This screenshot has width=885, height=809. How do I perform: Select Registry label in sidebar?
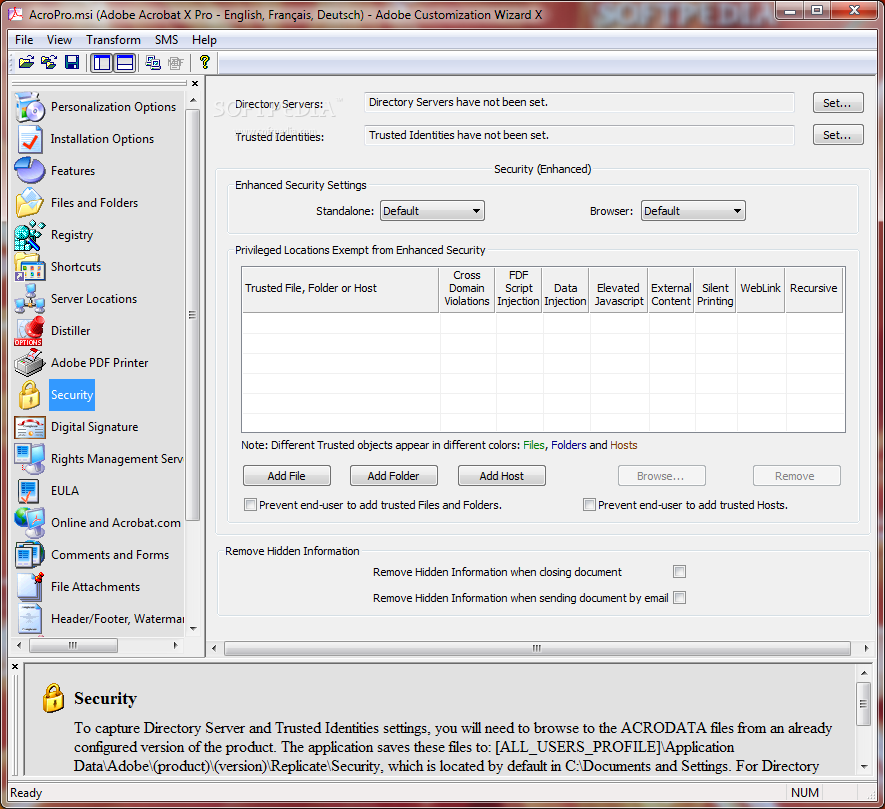(72, 235)
